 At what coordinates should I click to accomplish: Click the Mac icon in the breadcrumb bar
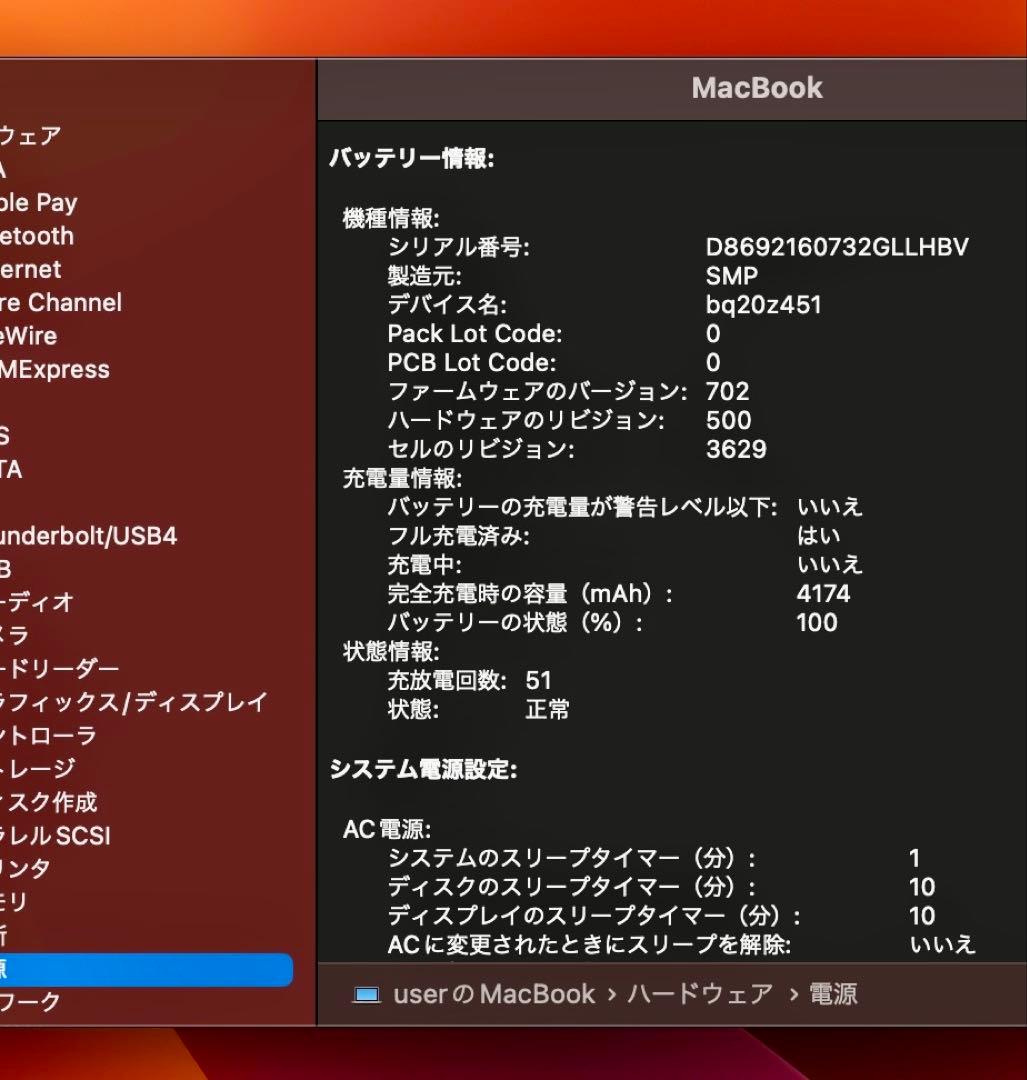[x=367, y=994]
